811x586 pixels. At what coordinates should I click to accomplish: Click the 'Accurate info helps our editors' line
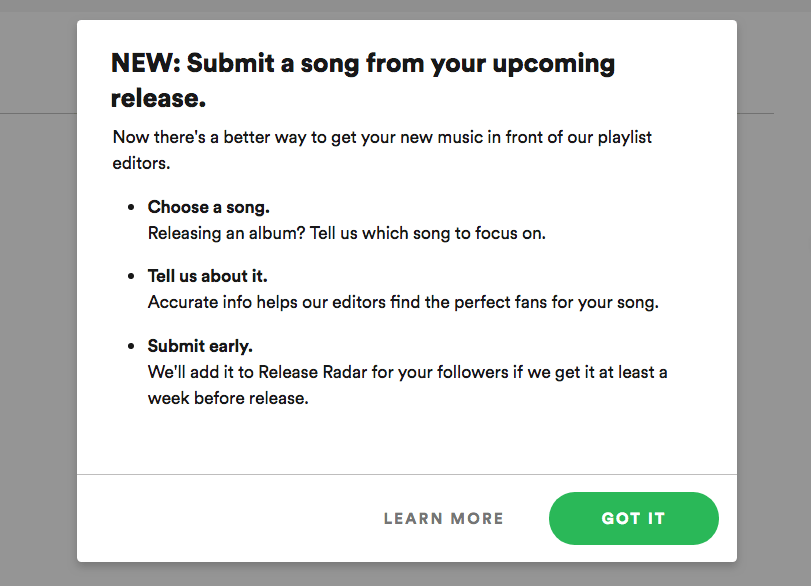point(403,302)
